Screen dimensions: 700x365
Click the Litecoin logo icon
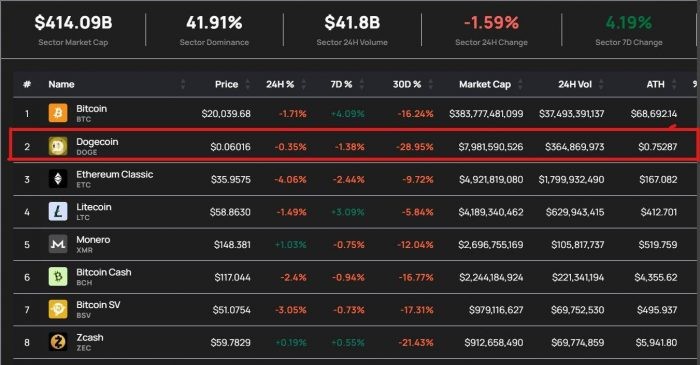coord(58,212)
